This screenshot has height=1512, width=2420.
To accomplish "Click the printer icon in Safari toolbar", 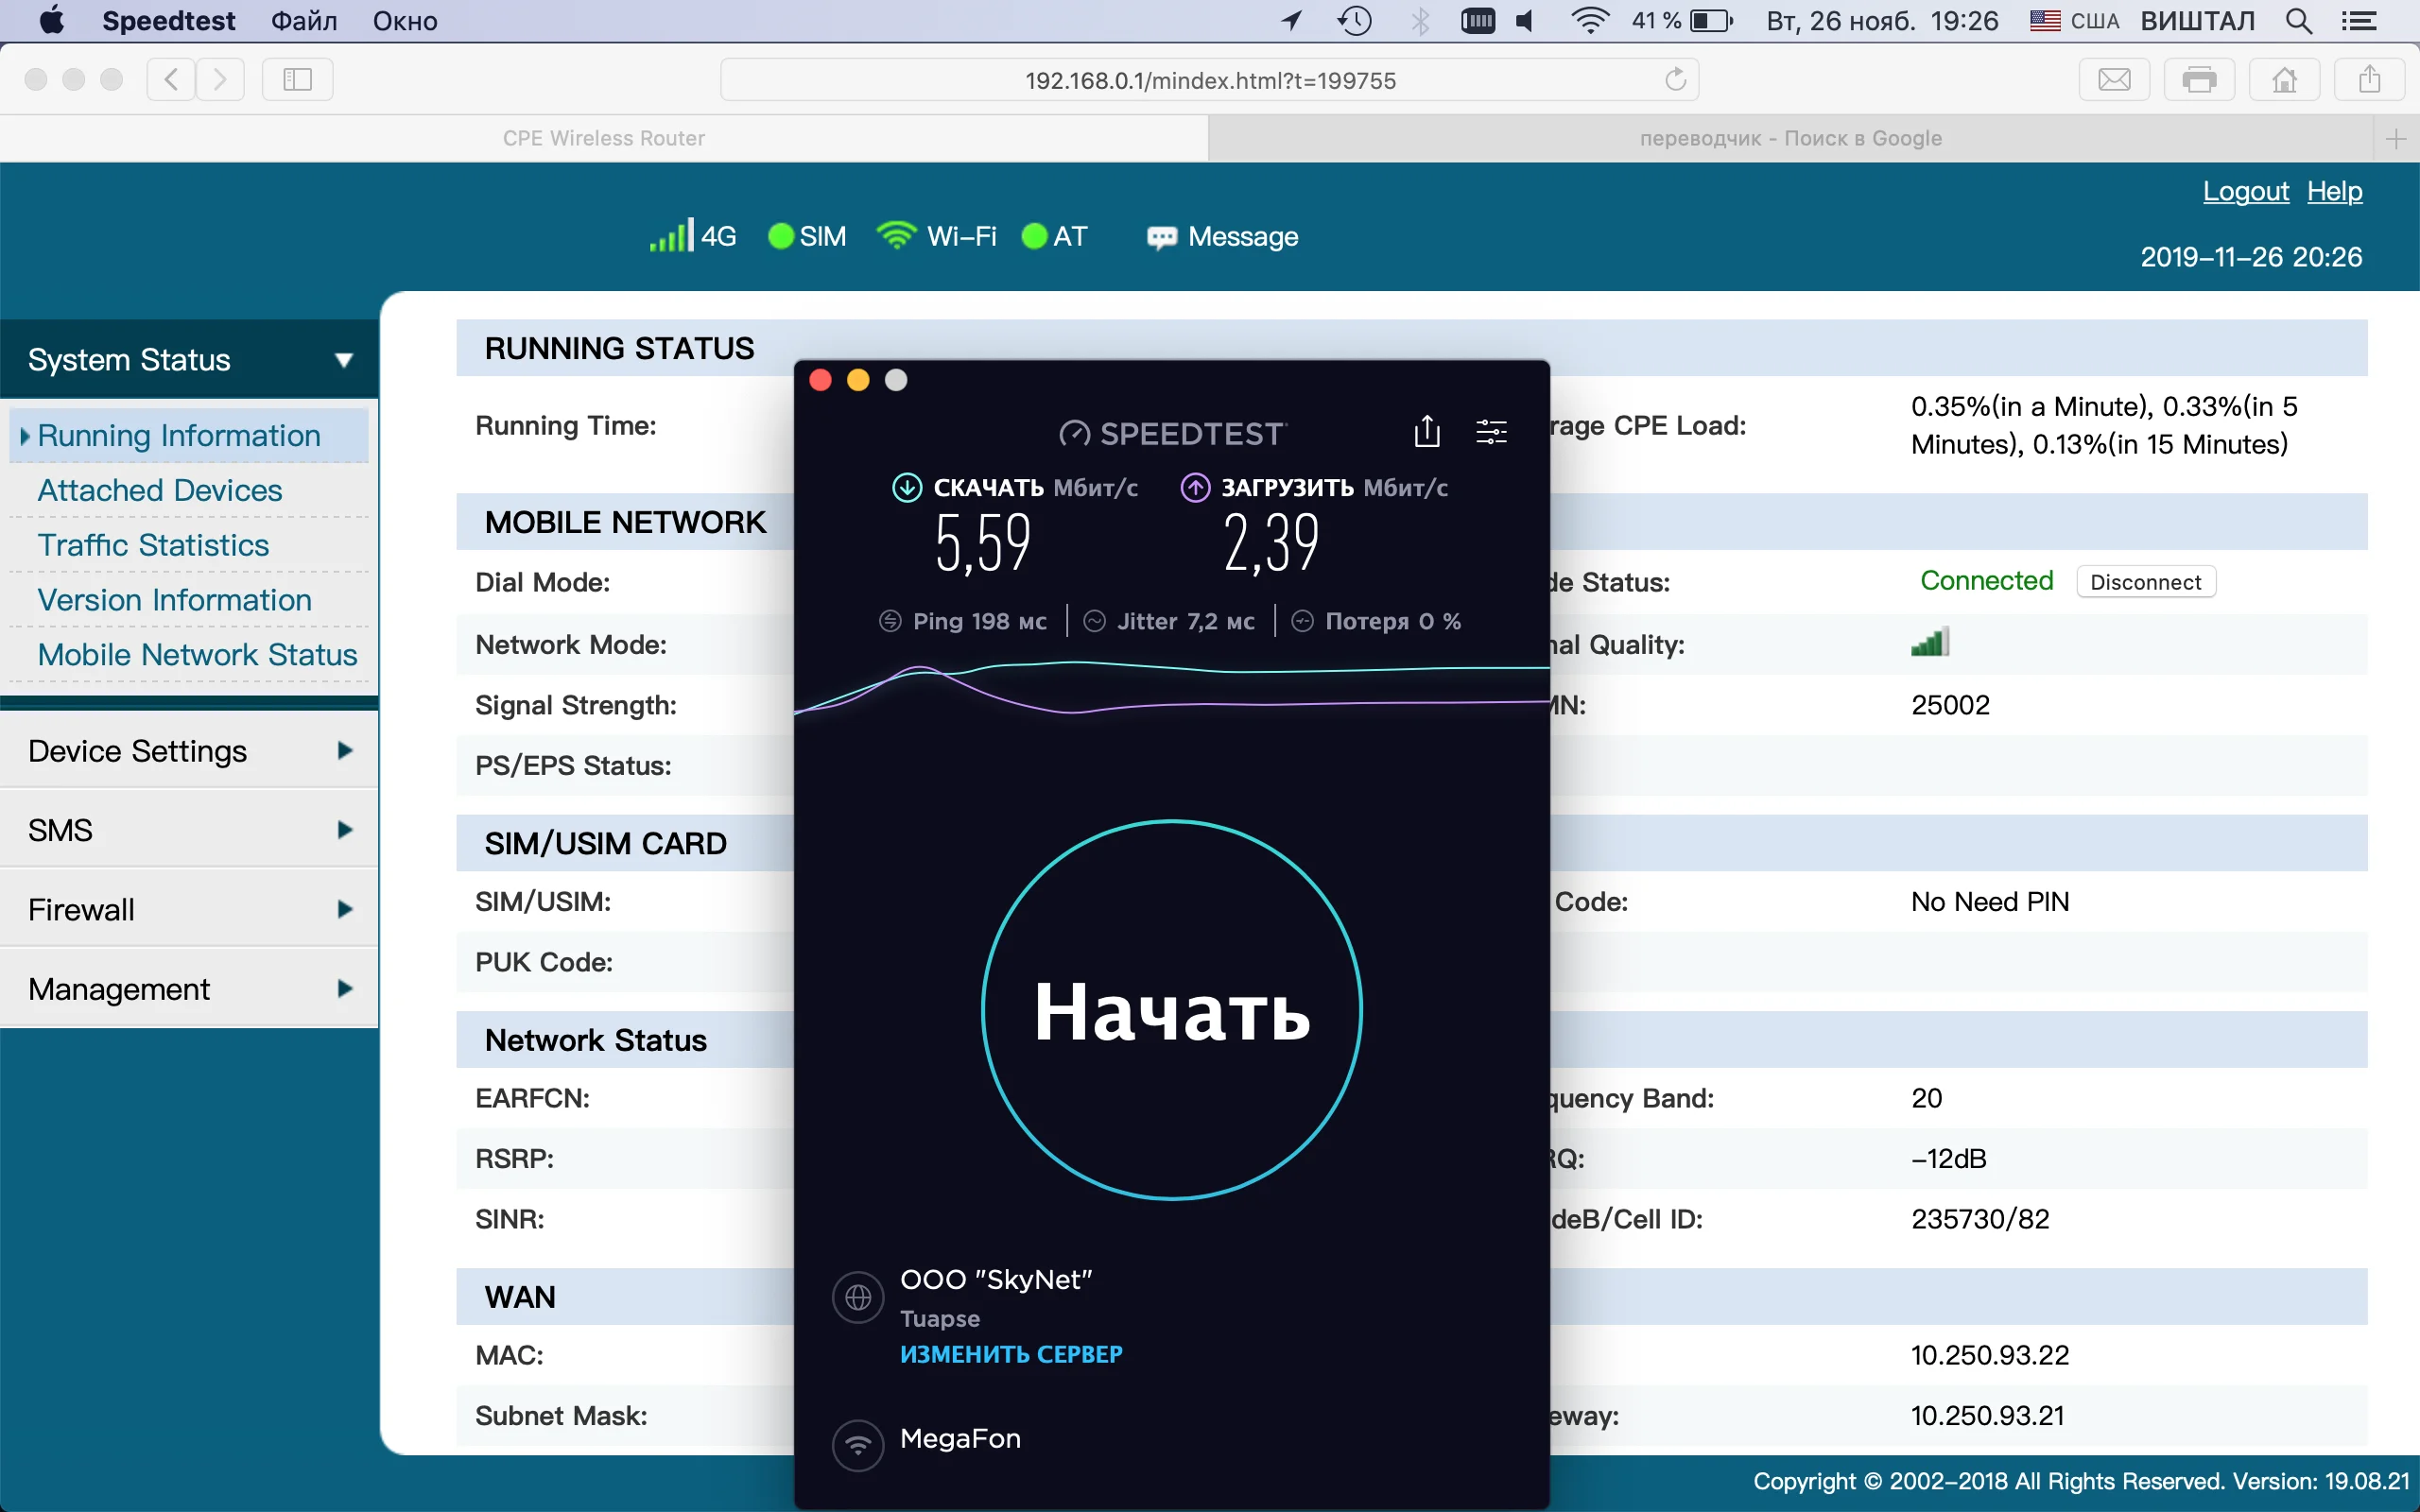I will [x=2198, y=79].
